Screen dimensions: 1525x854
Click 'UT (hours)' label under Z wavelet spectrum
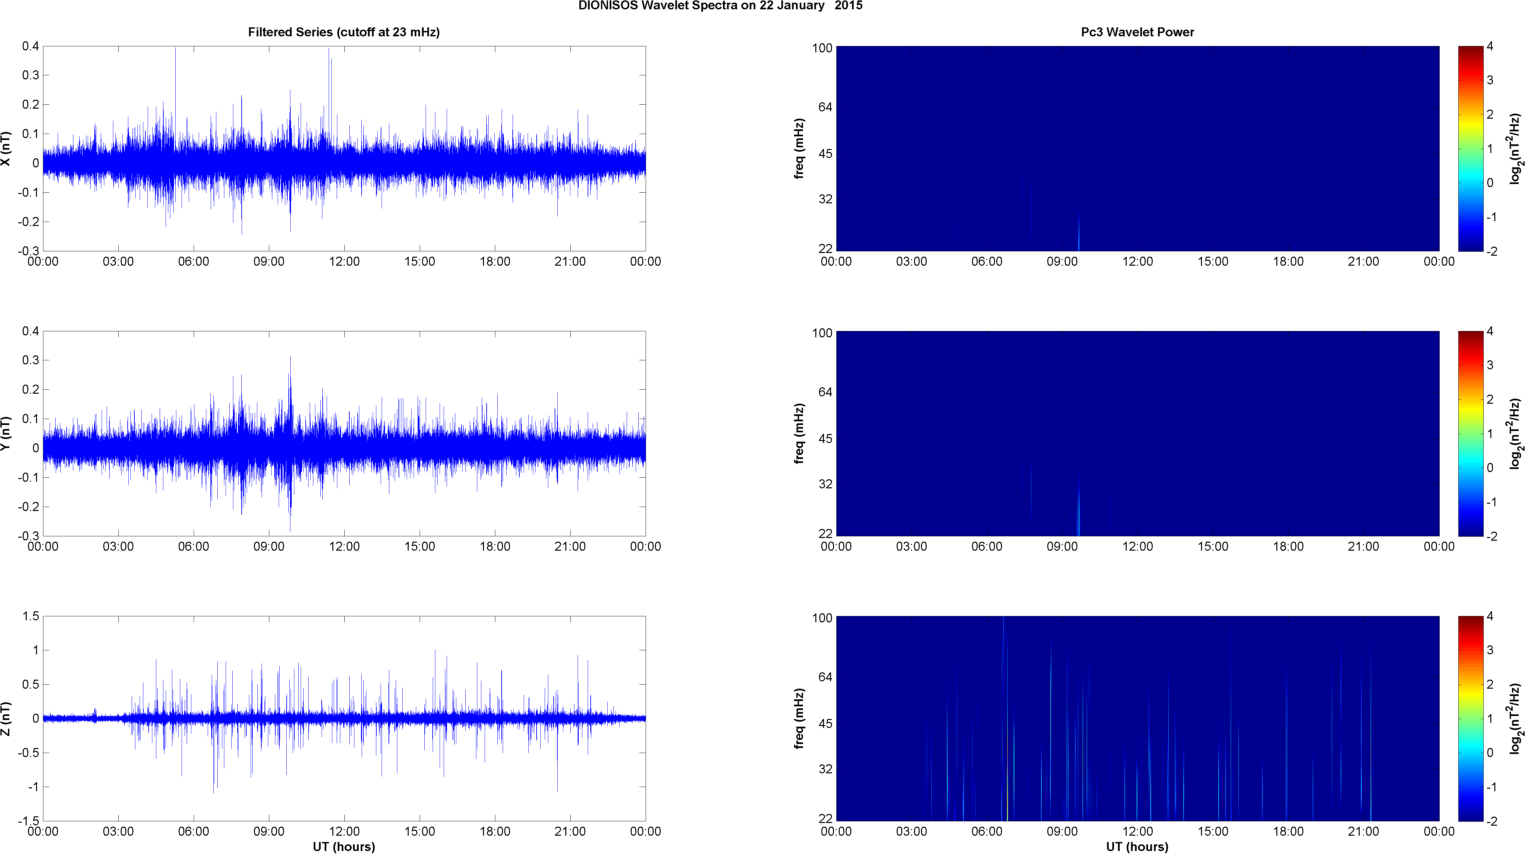click(1137, 847)
